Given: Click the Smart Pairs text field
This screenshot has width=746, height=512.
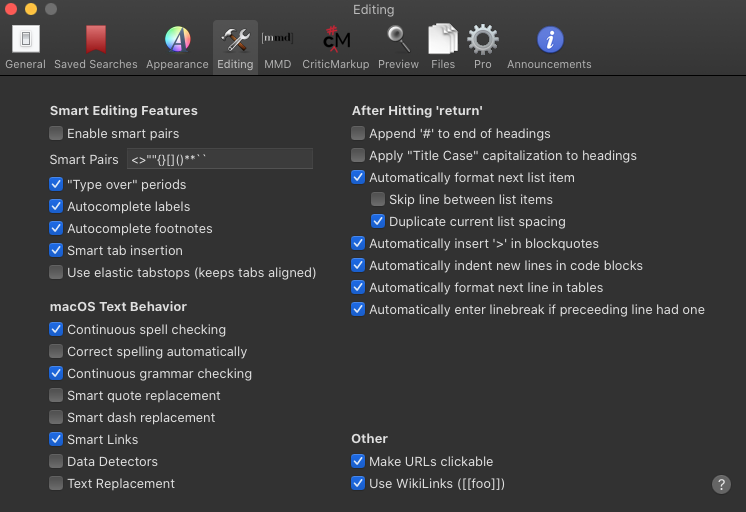Looking at the screenshot, I should [219, 159].
